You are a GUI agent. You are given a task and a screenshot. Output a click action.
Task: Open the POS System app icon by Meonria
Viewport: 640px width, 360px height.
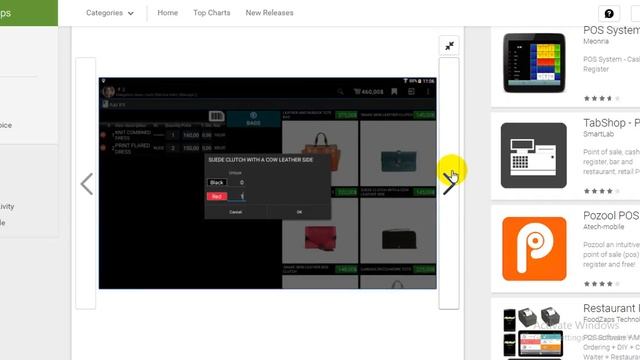534,63
